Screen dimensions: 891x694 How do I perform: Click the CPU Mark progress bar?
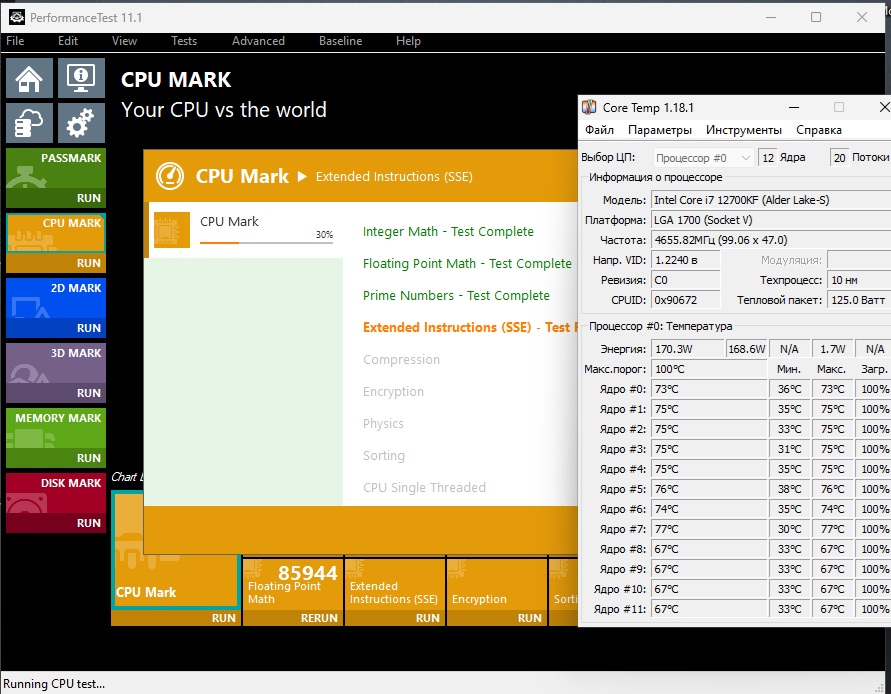[x=266, y=242]
